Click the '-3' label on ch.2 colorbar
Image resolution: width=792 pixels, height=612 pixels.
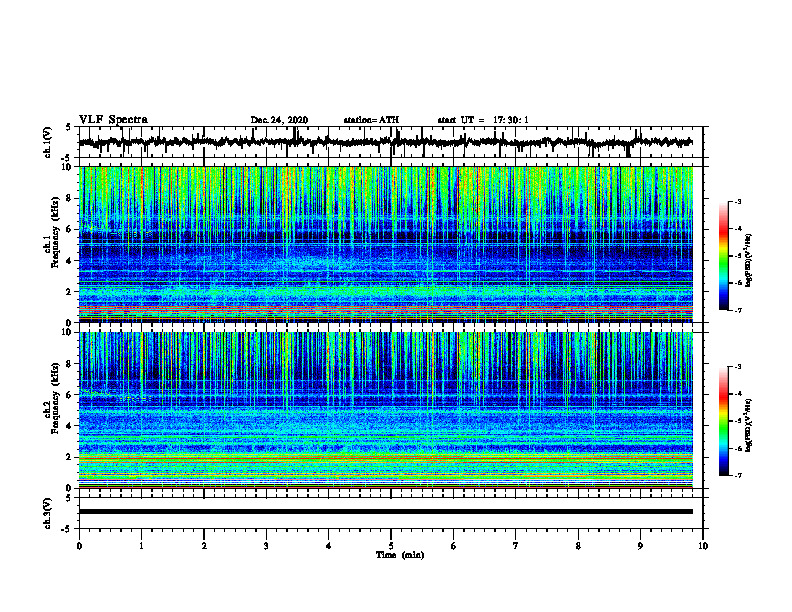point(738,367)
